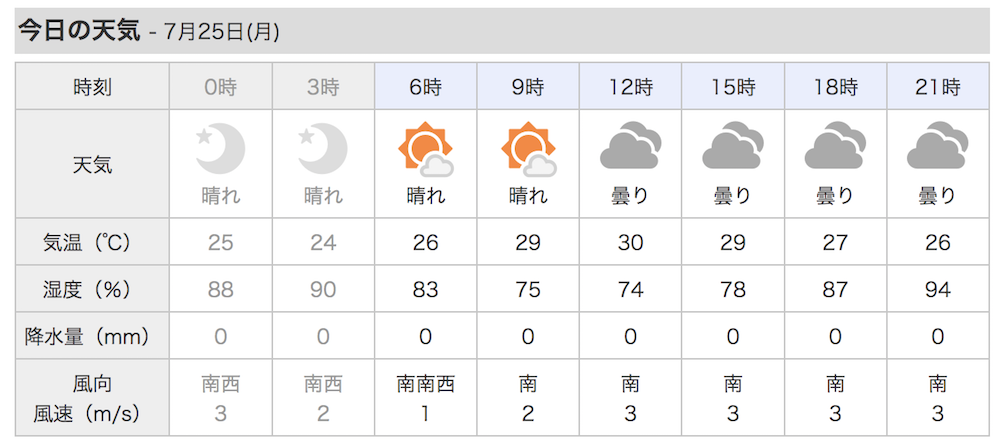Image resolution: width=1000 pixels, height=442 pixels.
Task: Click the humidity value 94
Action: [938, 290]
